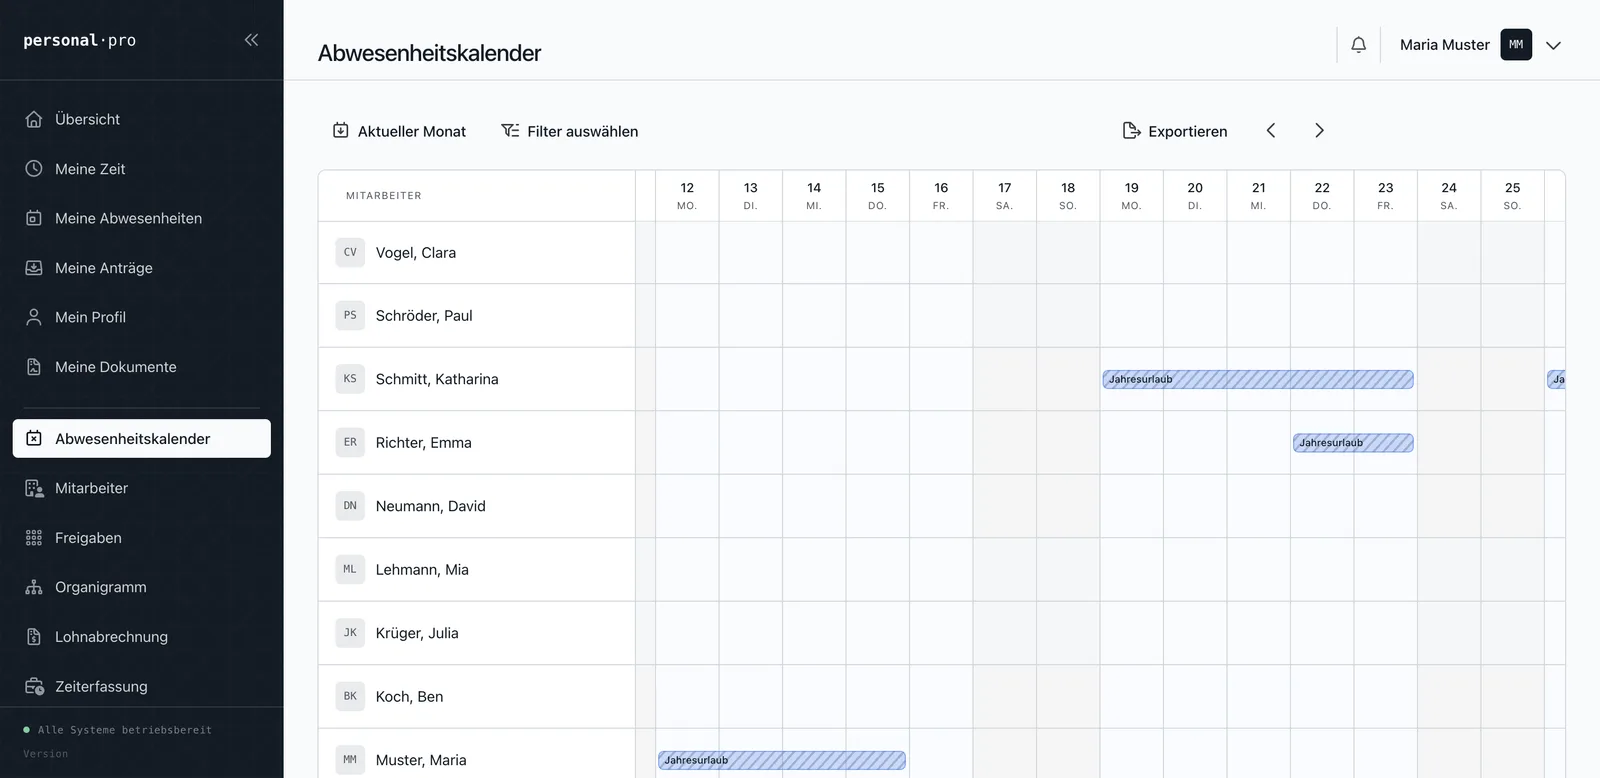Click the Zeiterfassung clock-card icon

pyautogui.click(x=34, y=686)
